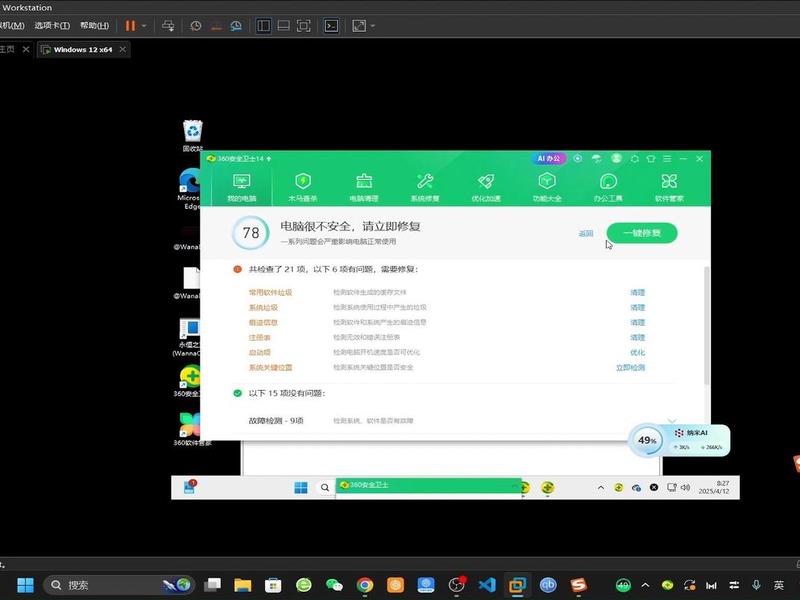
Task: Click the 360 results list scrollbar
Action: [x=707, y=326]
